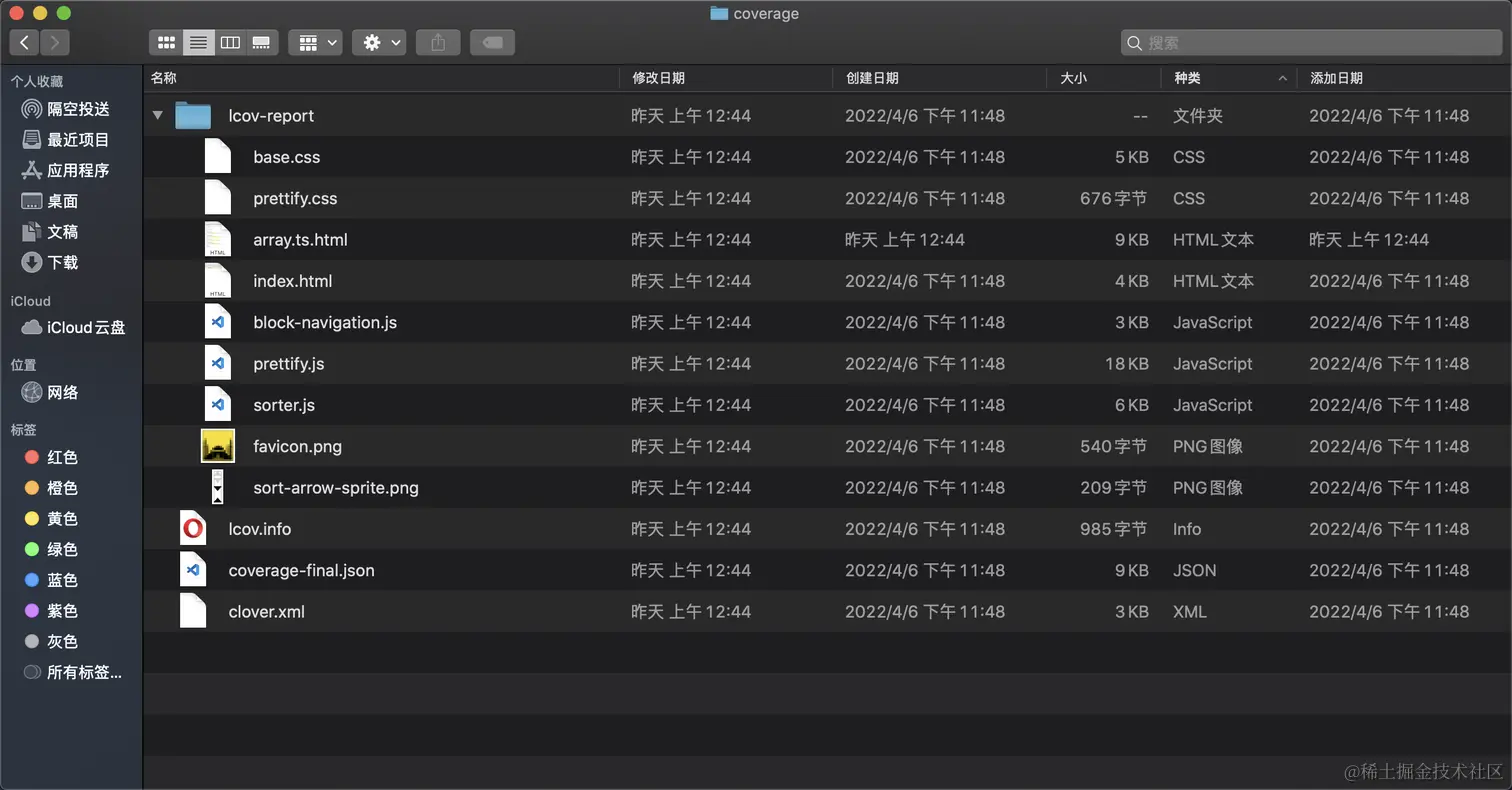Switch to column view mode

click(230, 42)
